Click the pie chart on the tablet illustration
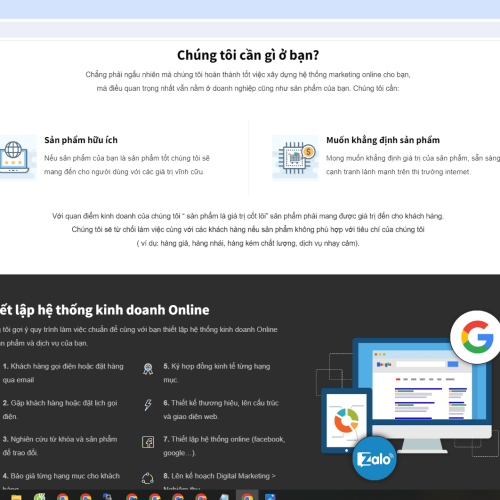This screenshot has height=500, width=500. 347,420
